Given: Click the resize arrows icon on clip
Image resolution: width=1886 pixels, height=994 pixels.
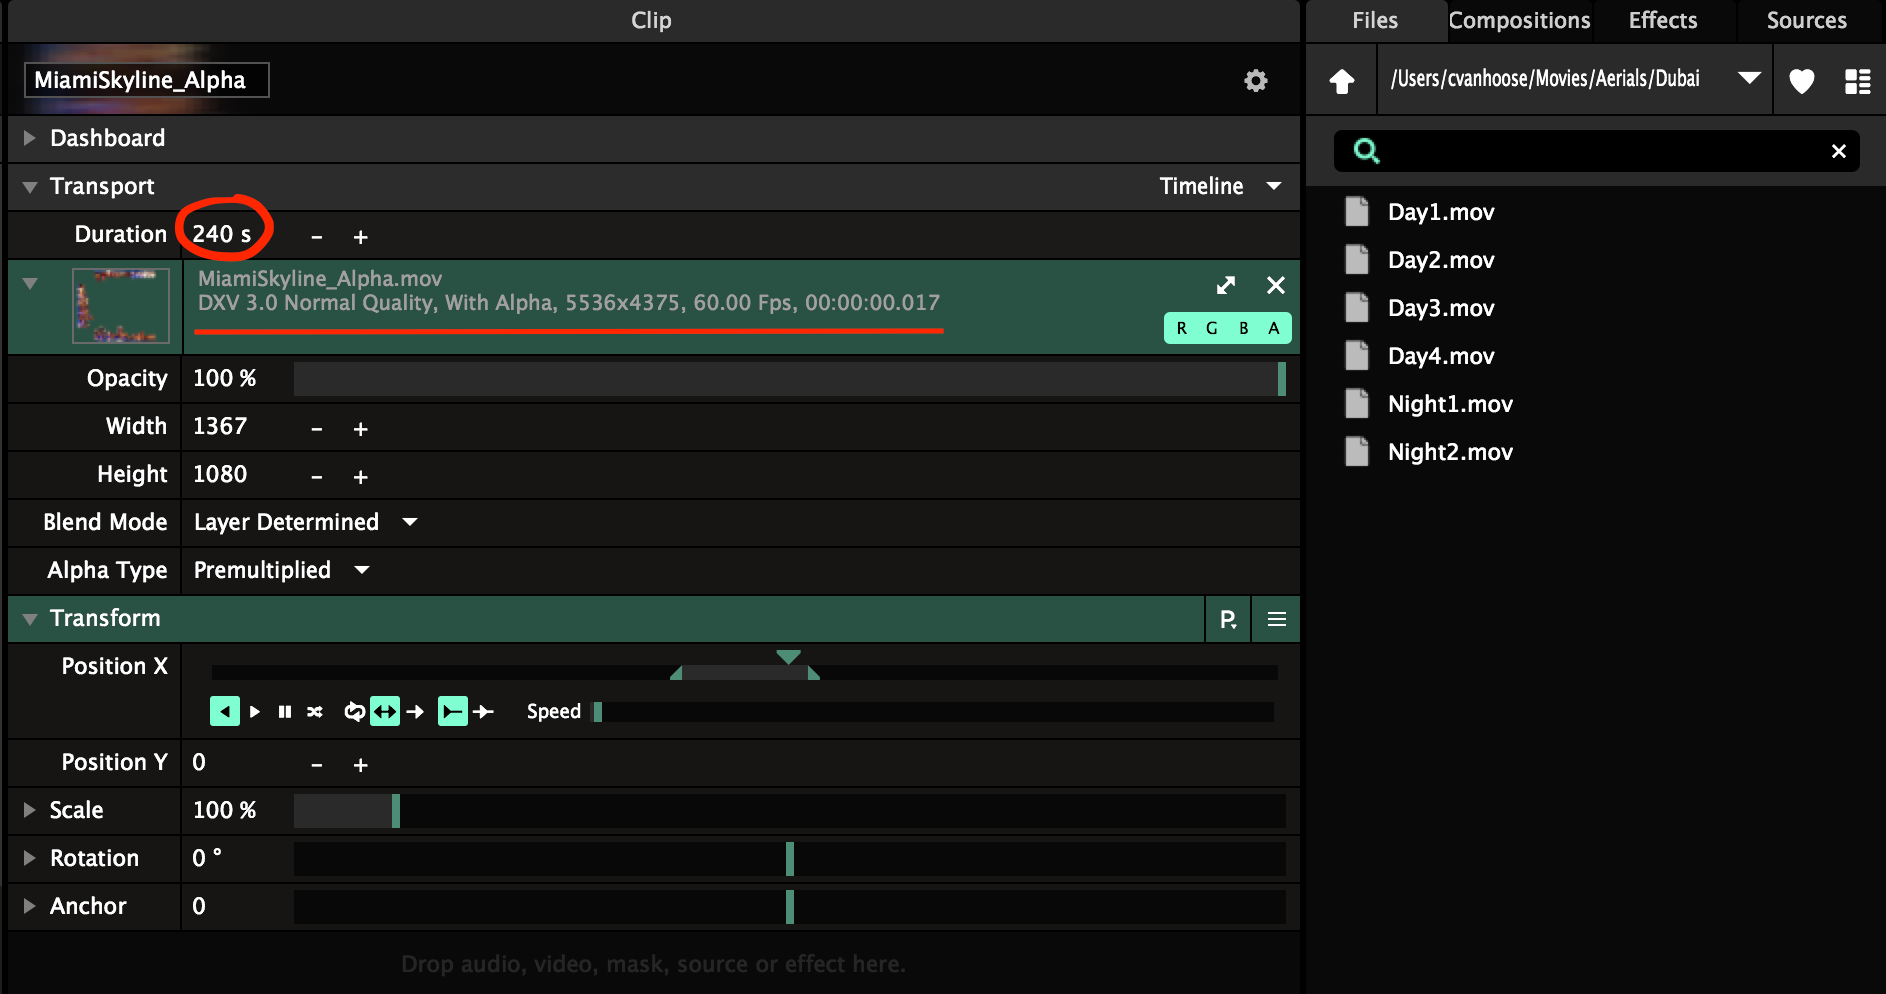Looking at the screenshot, I should point(1226,285).
